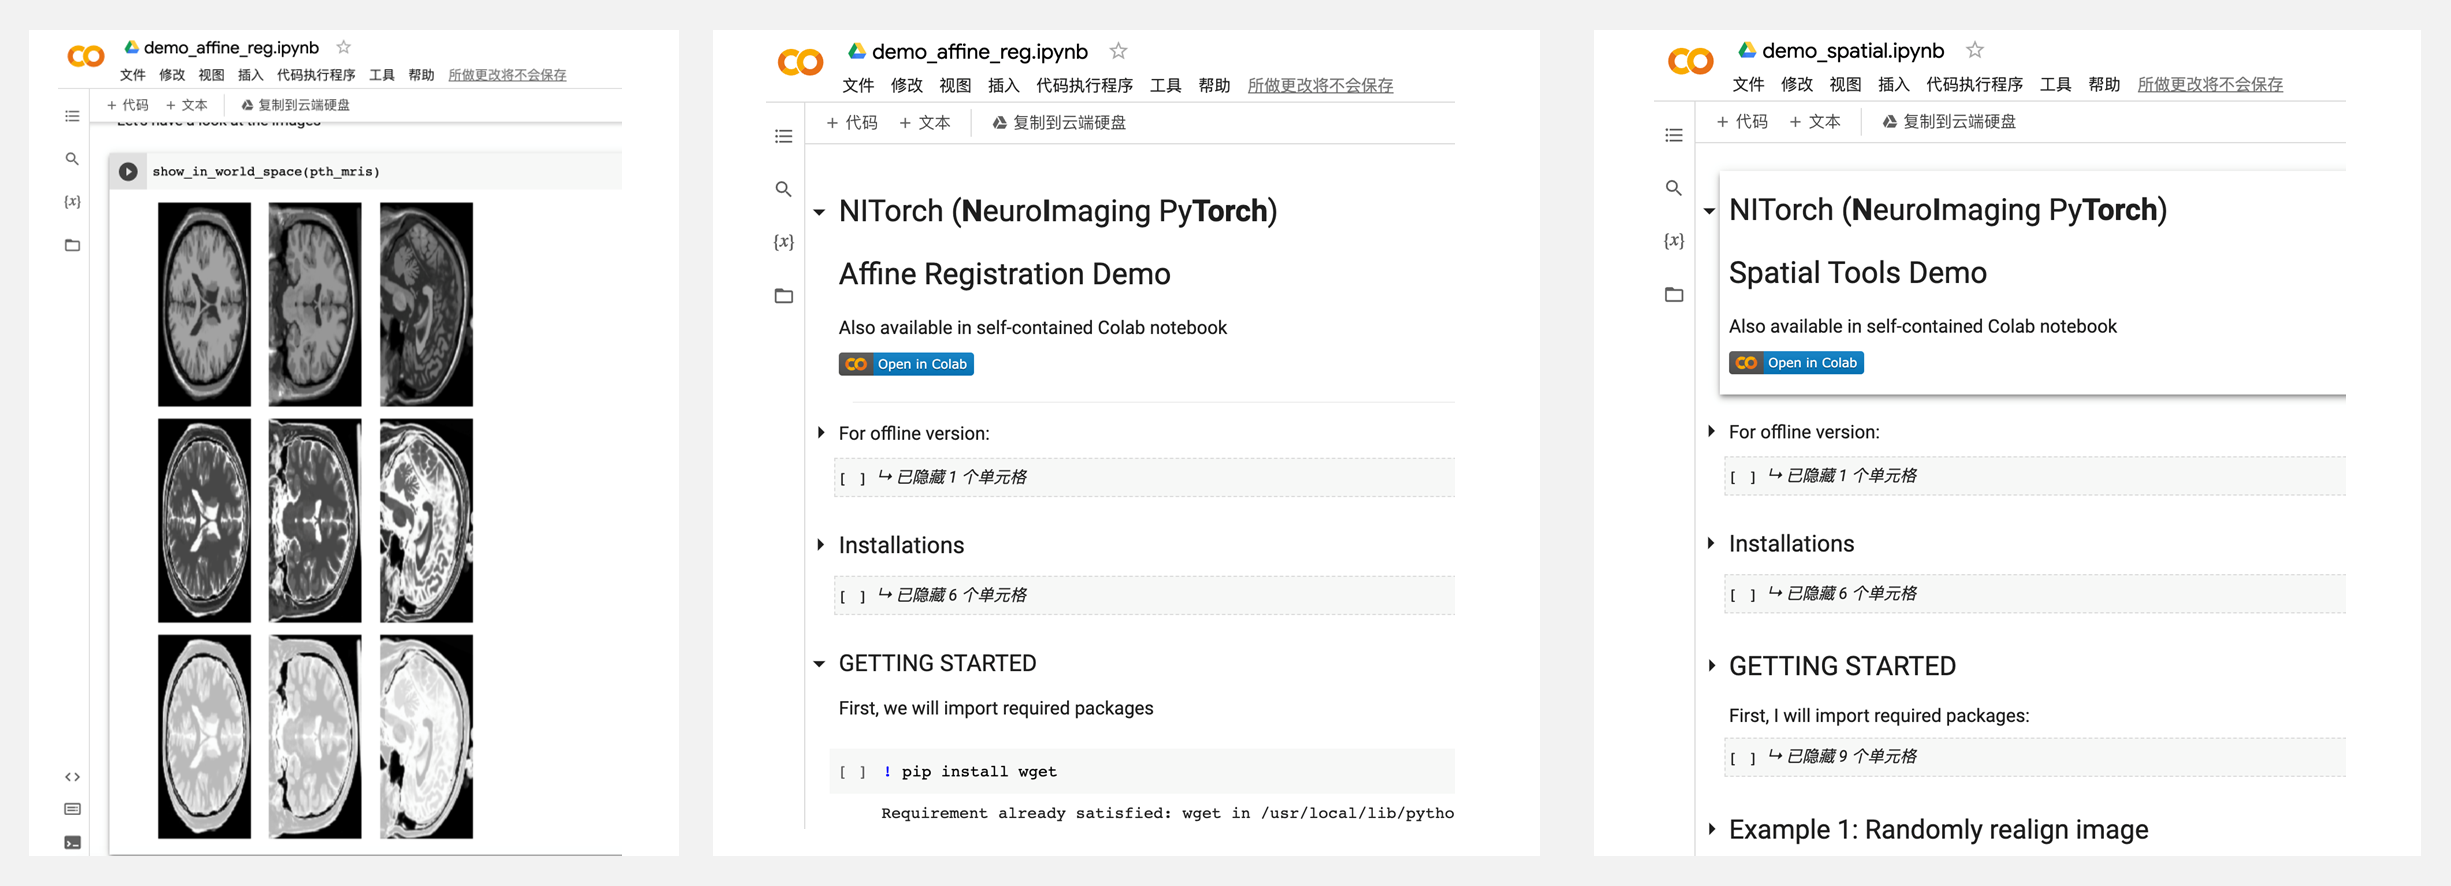Collapse the GETTING STARTED section in middle notebook

point(820,664)
